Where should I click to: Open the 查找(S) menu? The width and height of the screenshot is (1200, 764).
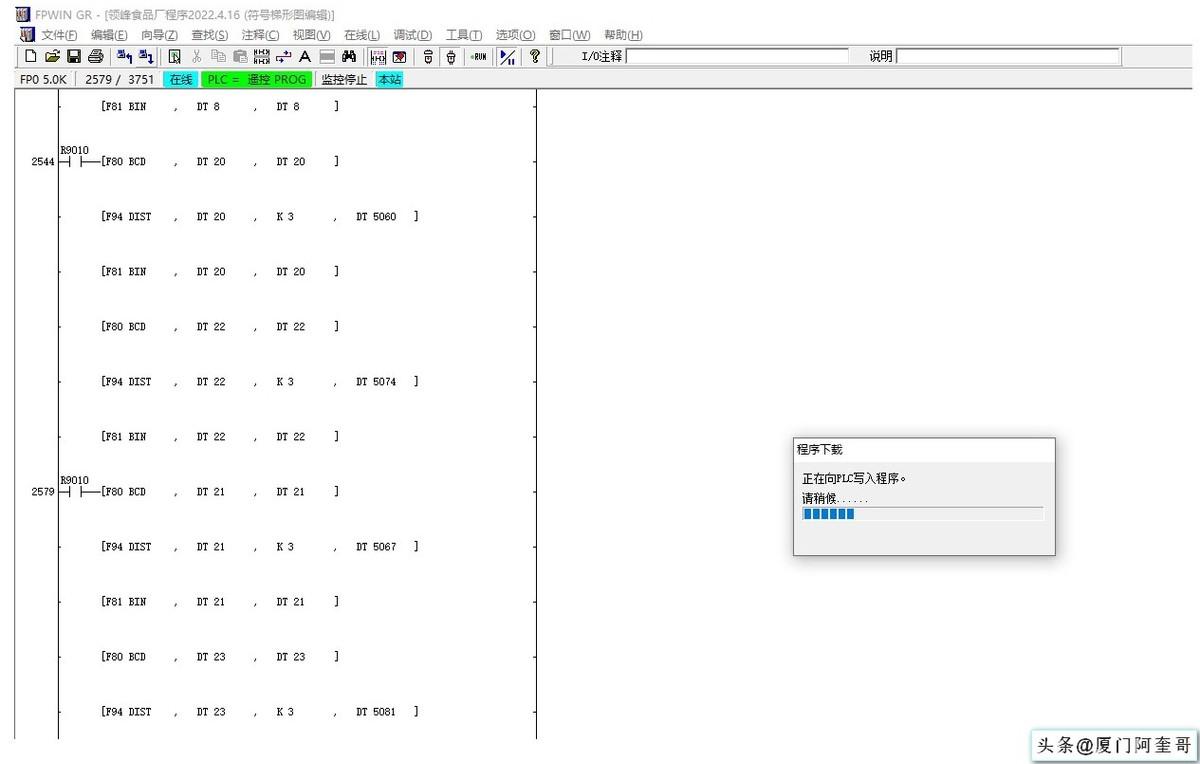tap(209, 35)
